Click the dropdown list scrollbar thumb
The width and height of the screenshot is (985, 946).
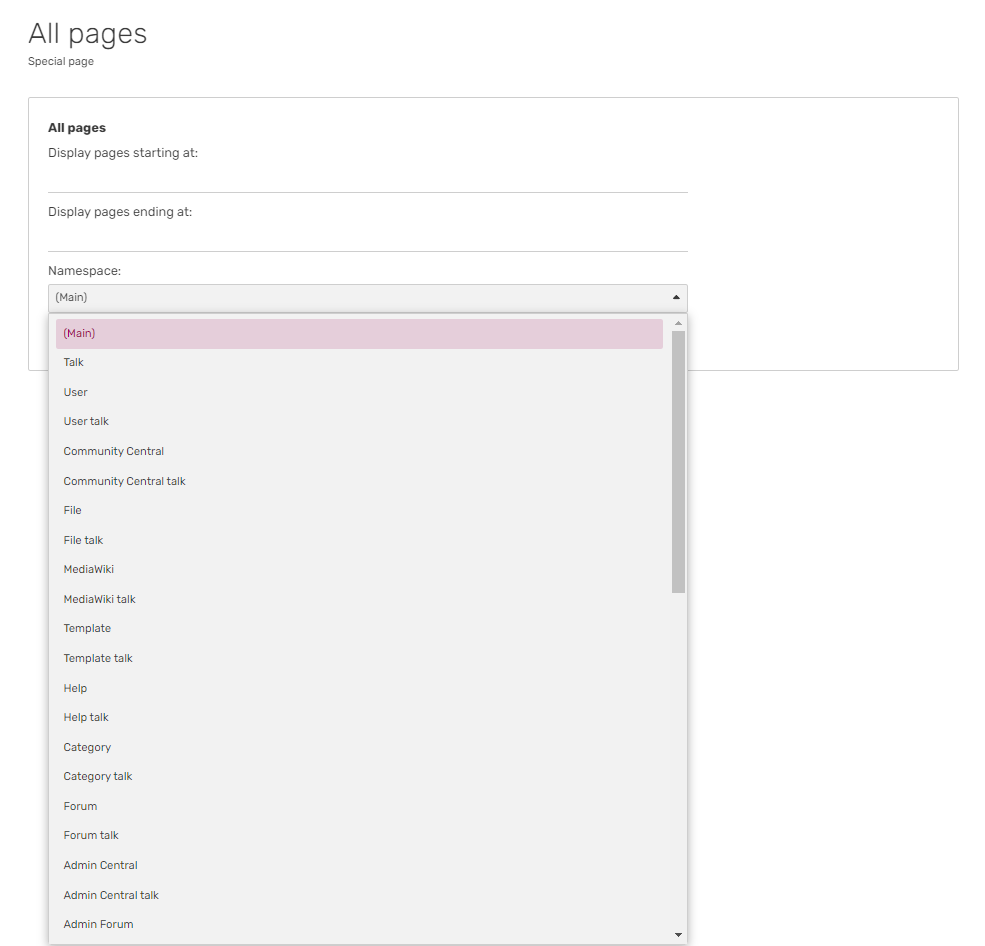coord(678,460)
